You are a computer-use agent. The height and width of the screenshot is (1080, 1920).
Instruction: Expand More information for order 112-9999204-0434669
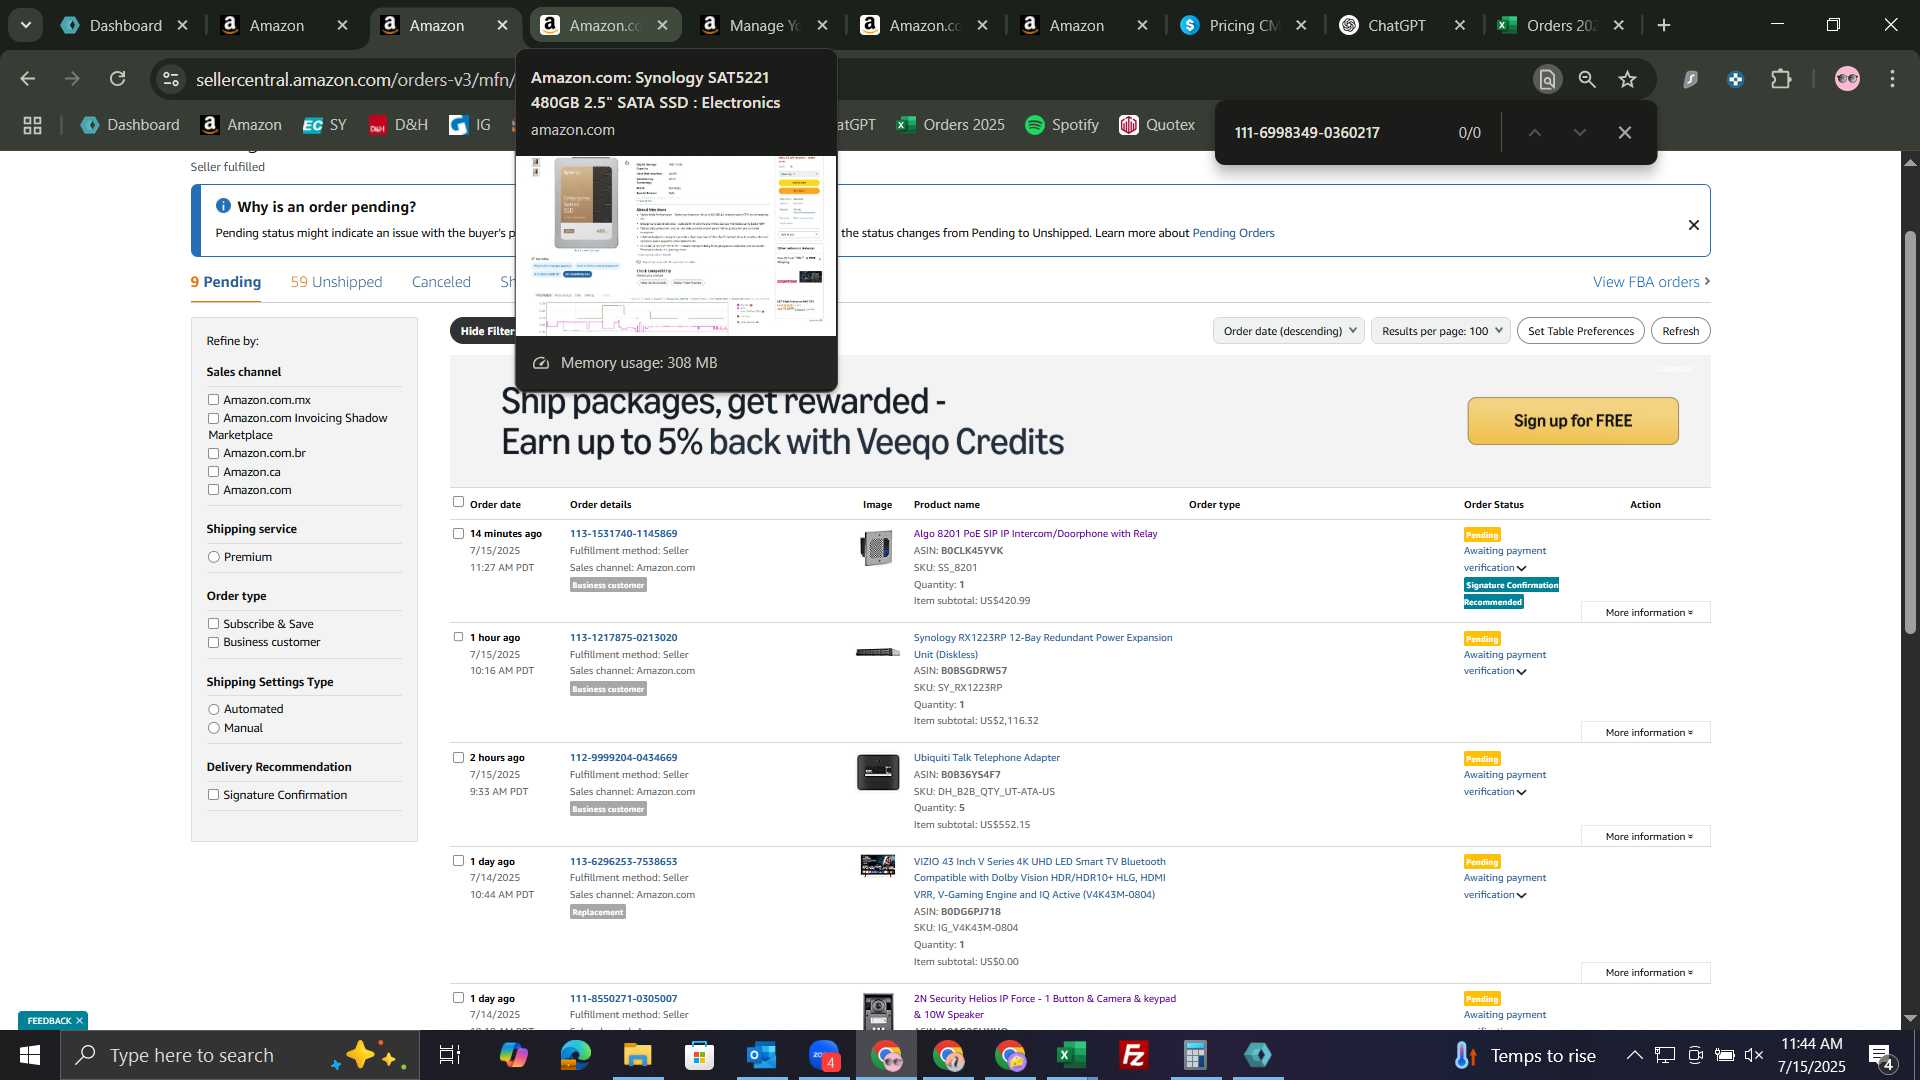click(1648, 837)
